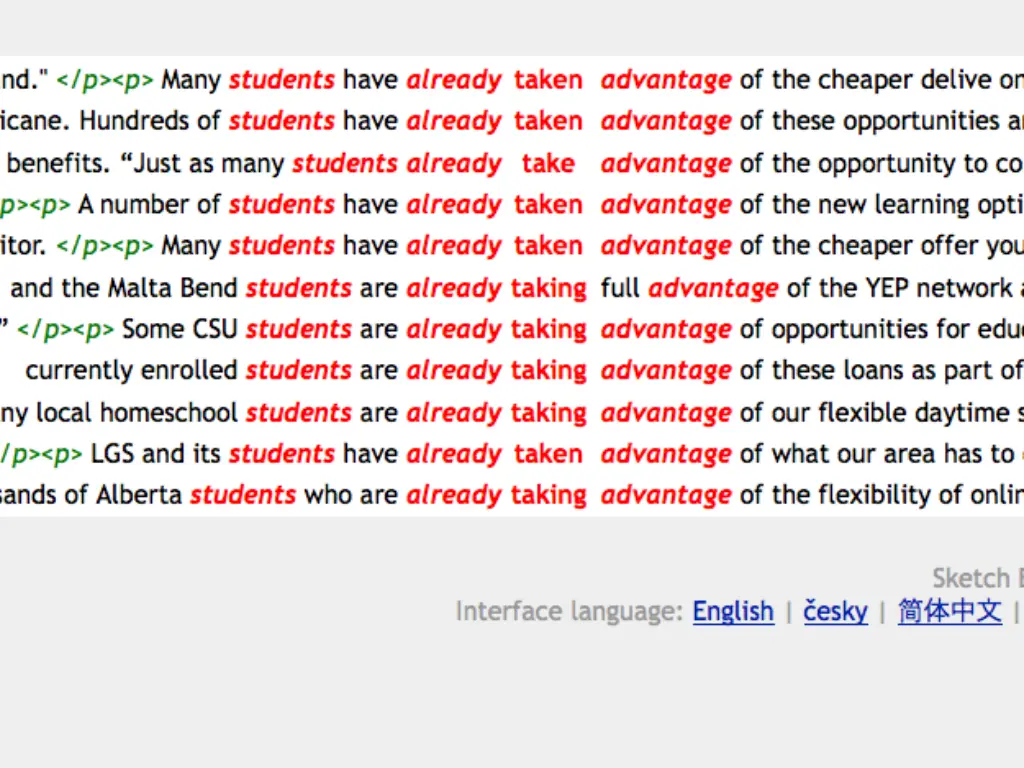The height and width of the screenshot is (768, 1024).
Task: Click 'students' in the 'Hundreds of' line
Action: pos(281,121)
